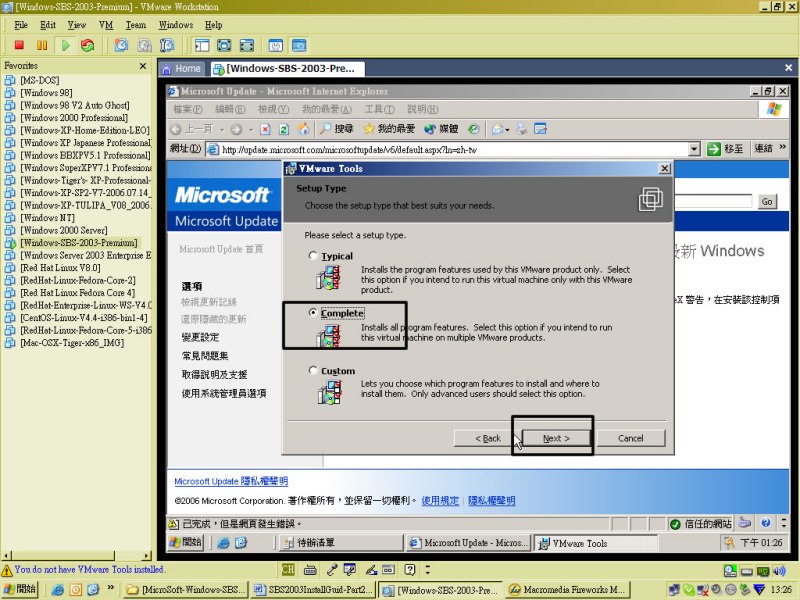Image resolution: width=800 pixels, height=600 pixels.
Task: Open the Windows menu
Action: 176,25
